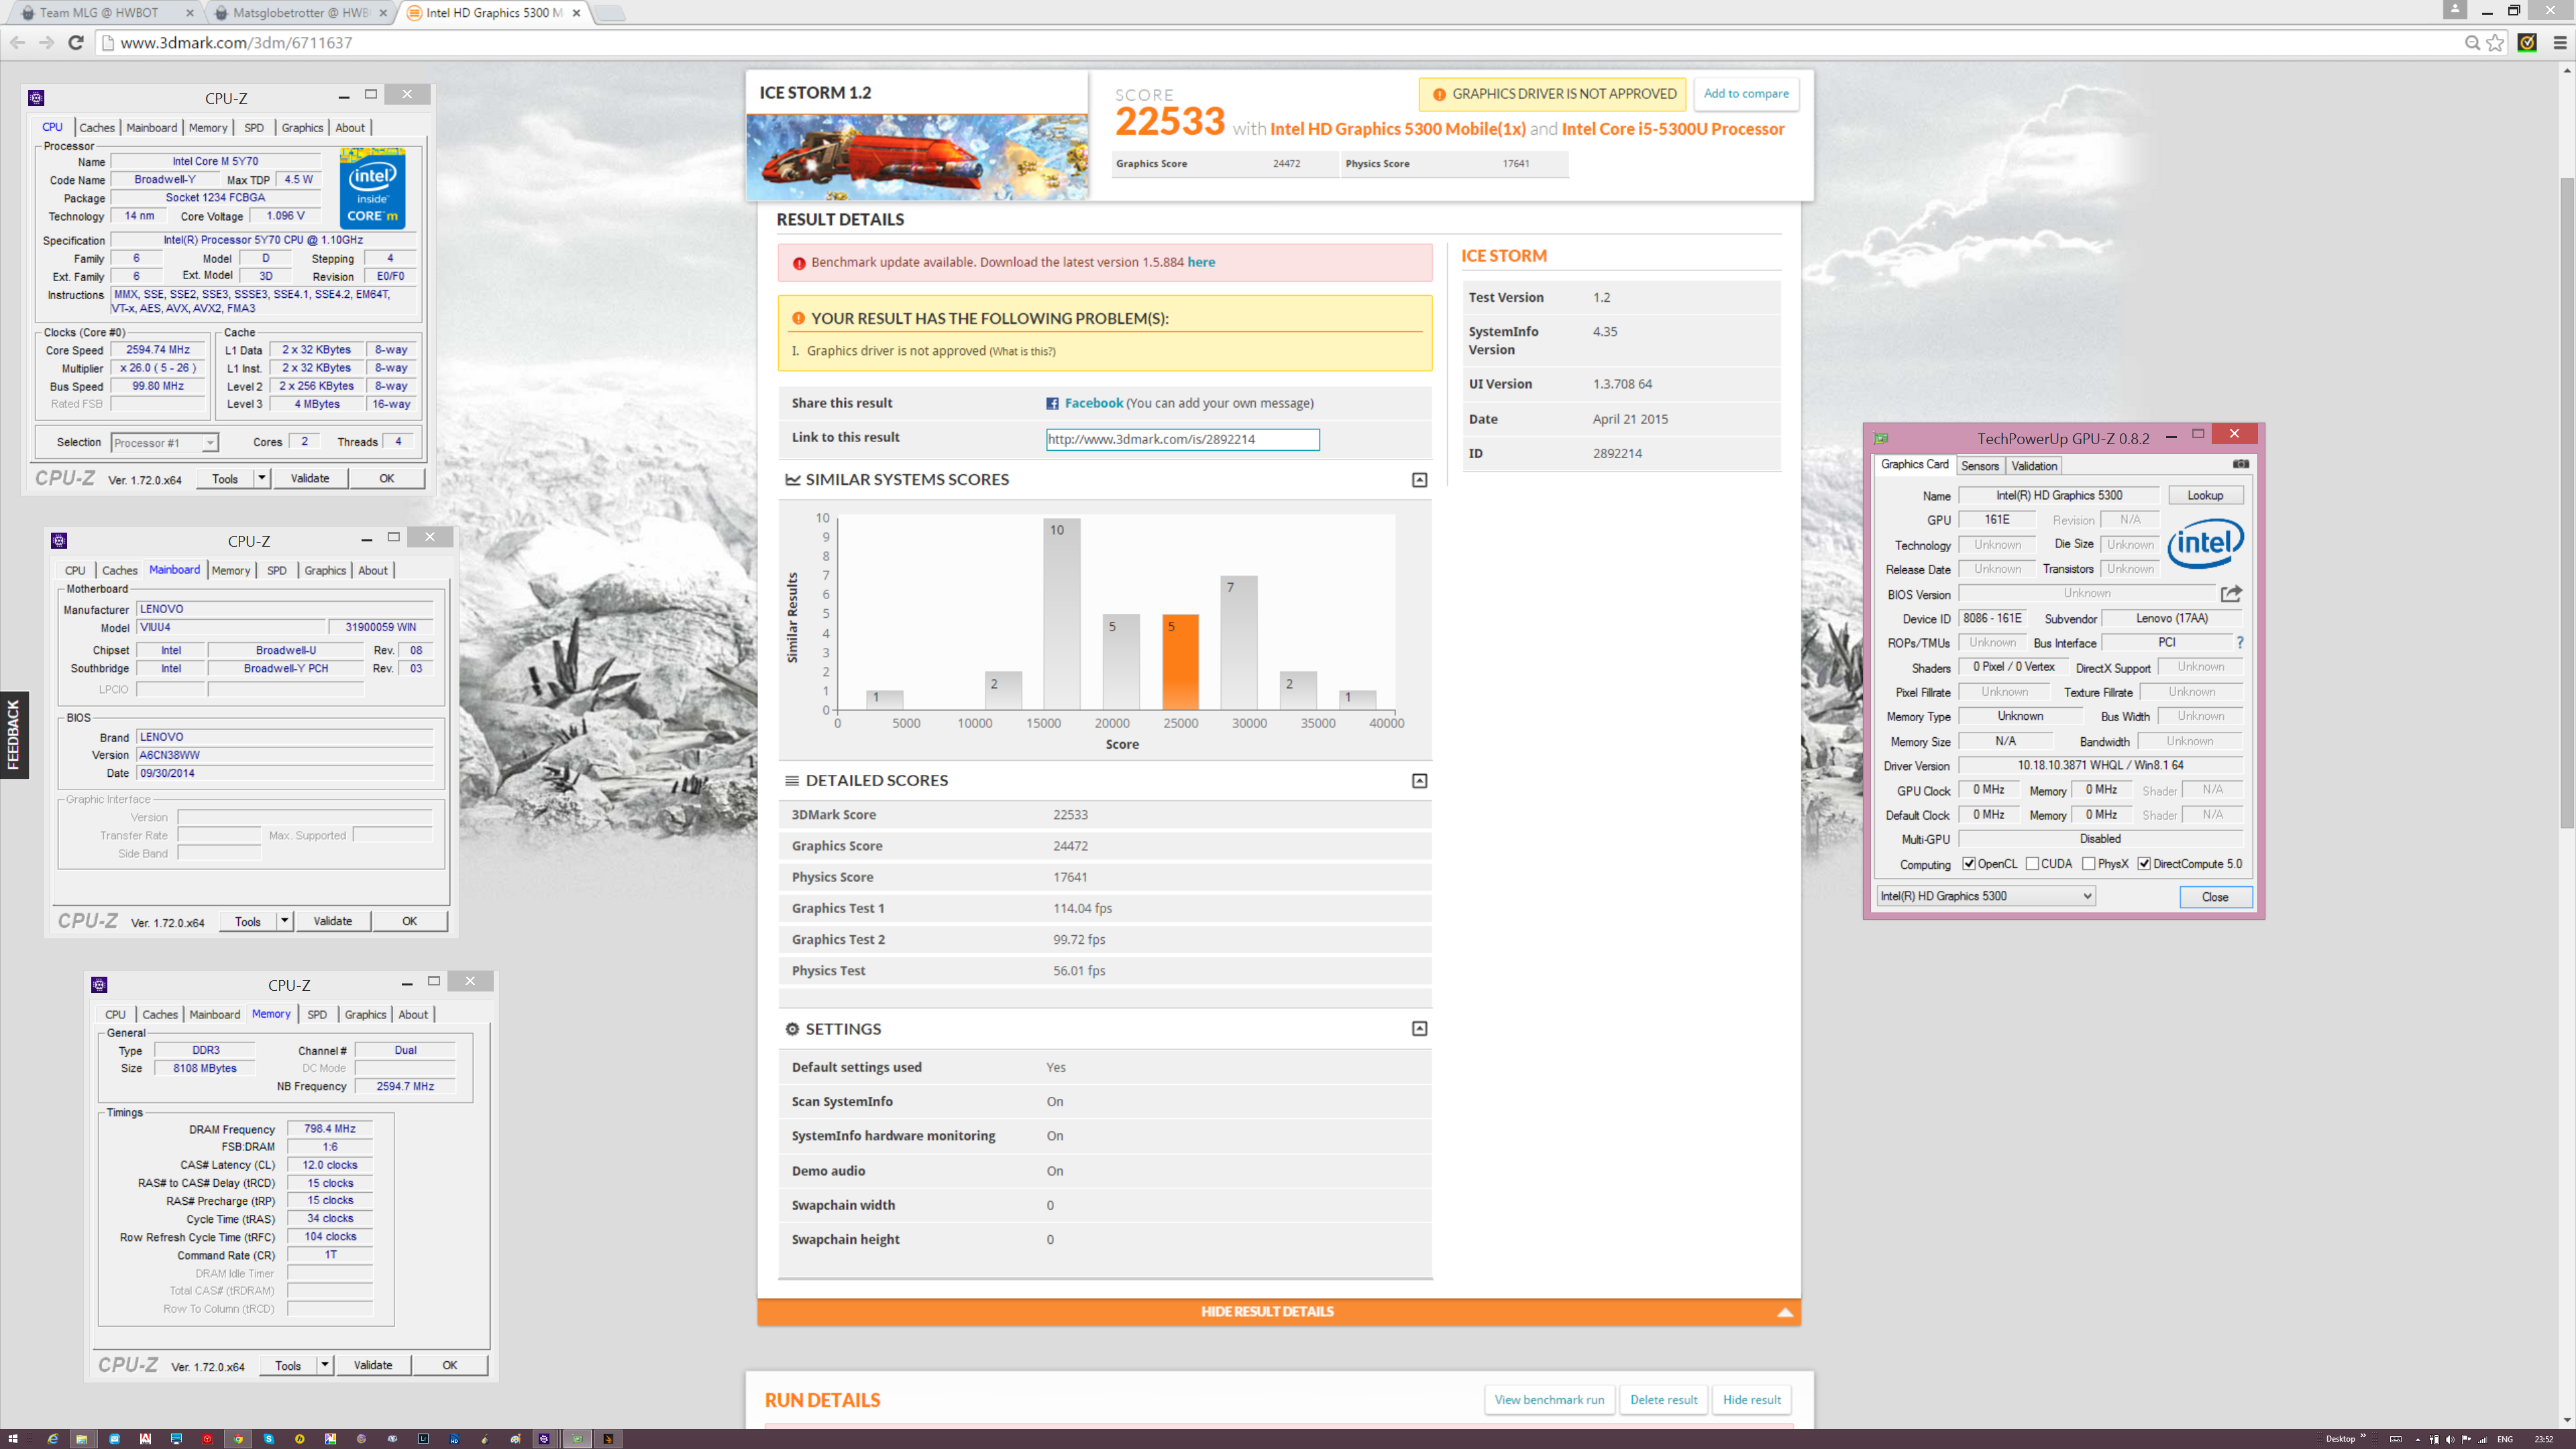
Task: Toggle the DirectCompute 5.0 checkbox
Action: [x=2144, y=864]
